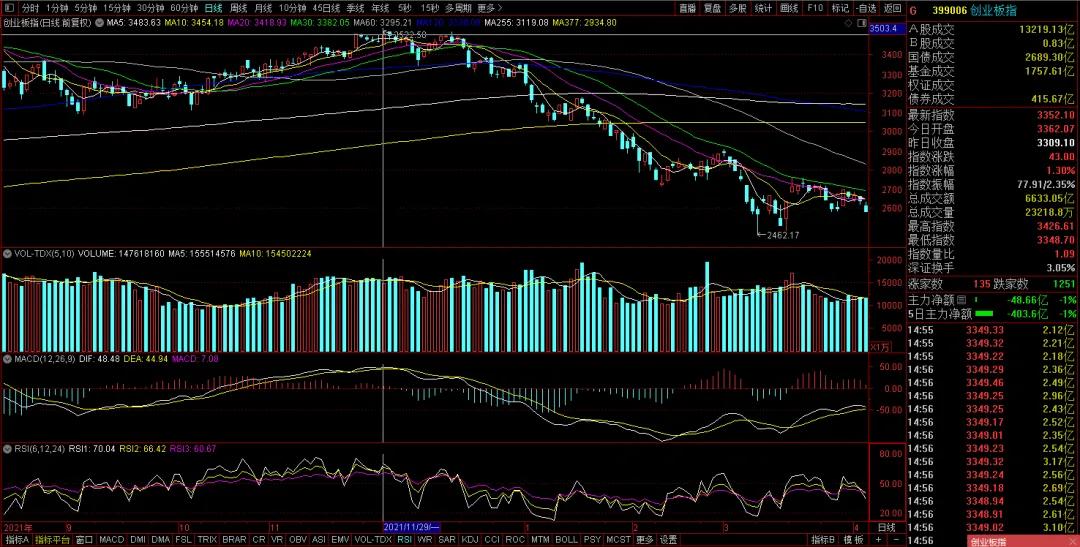Select the BOLL indicator tab
This screenshot has width=1080, height=547.
click(566, 540)
